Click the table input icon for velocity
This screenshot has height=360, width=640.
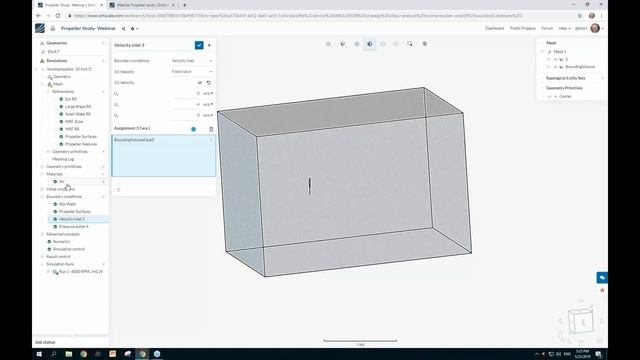click(x=200, y=82)
